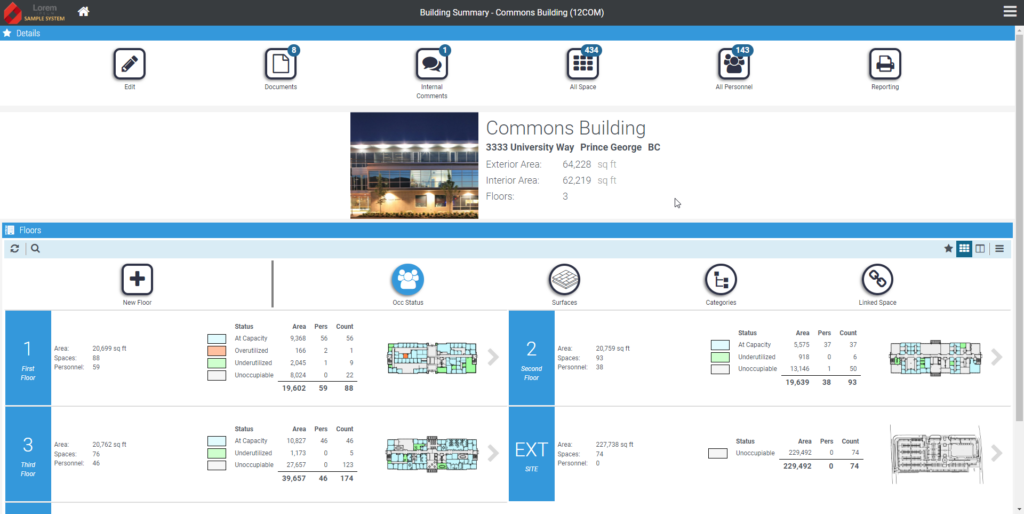
Task: Open the Linked Space icon
Action: (x=877, y=280)
